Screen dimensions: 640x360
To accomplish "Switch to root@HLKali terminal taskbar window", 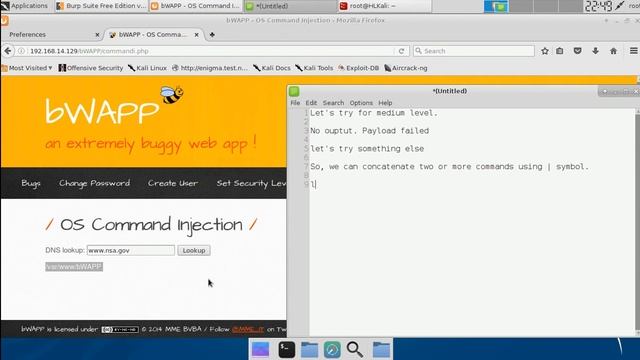I will click(384, 6).
